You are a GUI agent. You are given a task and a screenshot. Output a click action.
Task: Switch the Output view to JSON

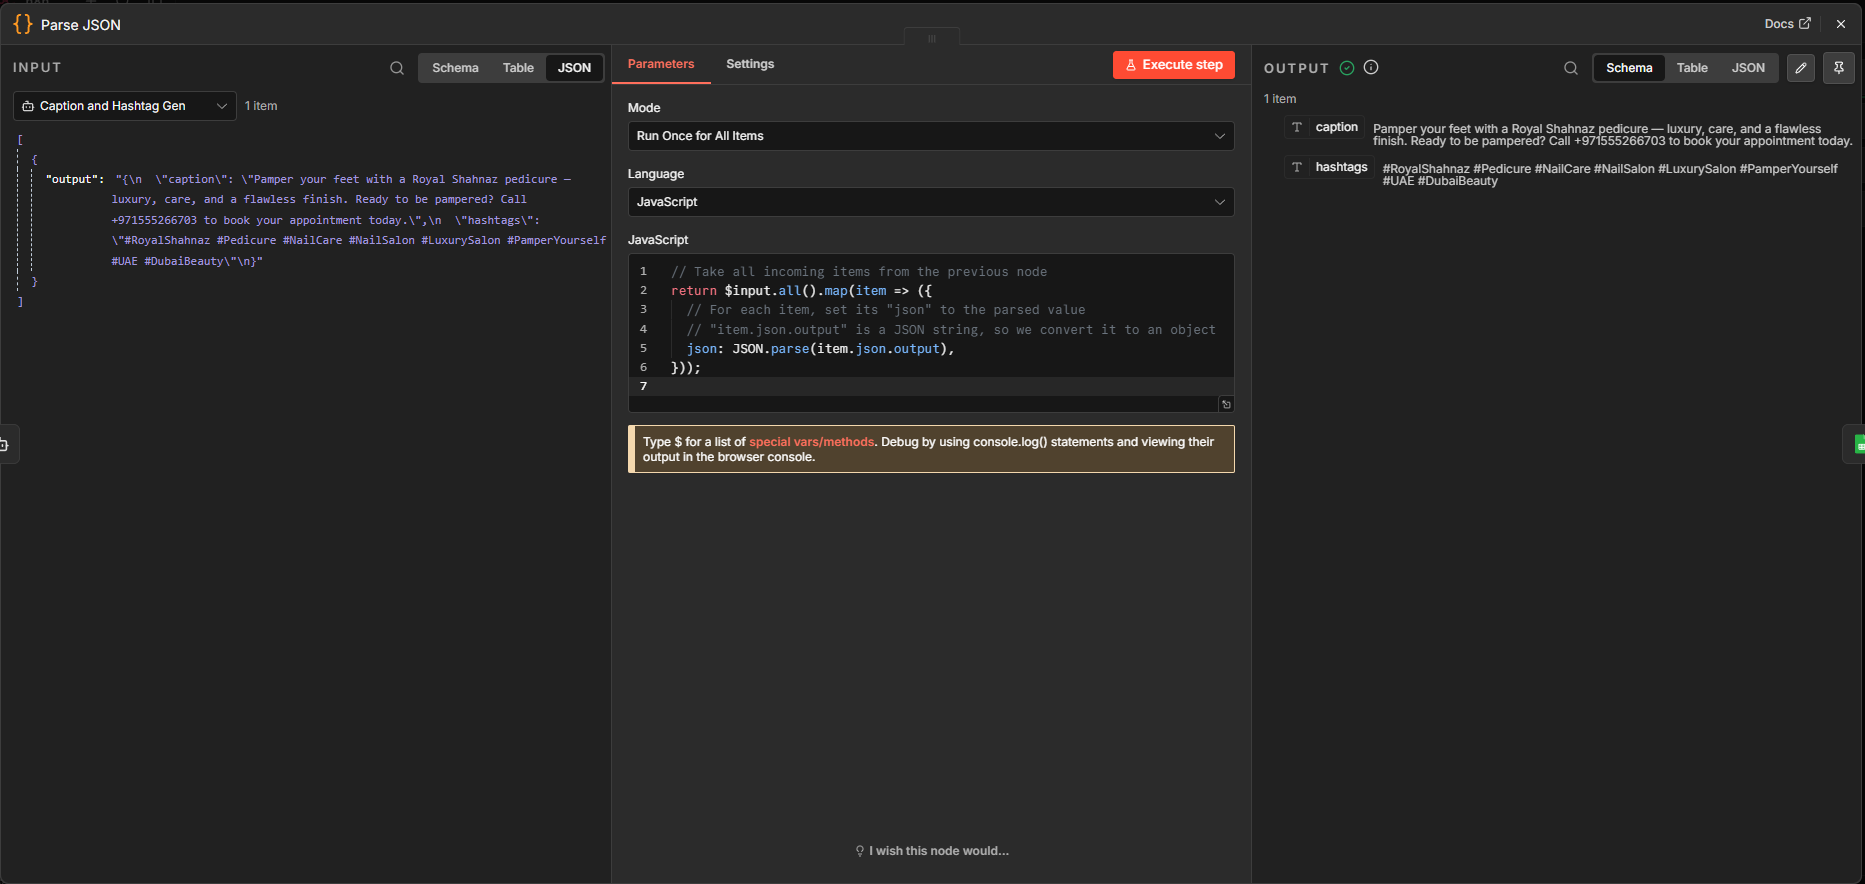click(1748, 68)
